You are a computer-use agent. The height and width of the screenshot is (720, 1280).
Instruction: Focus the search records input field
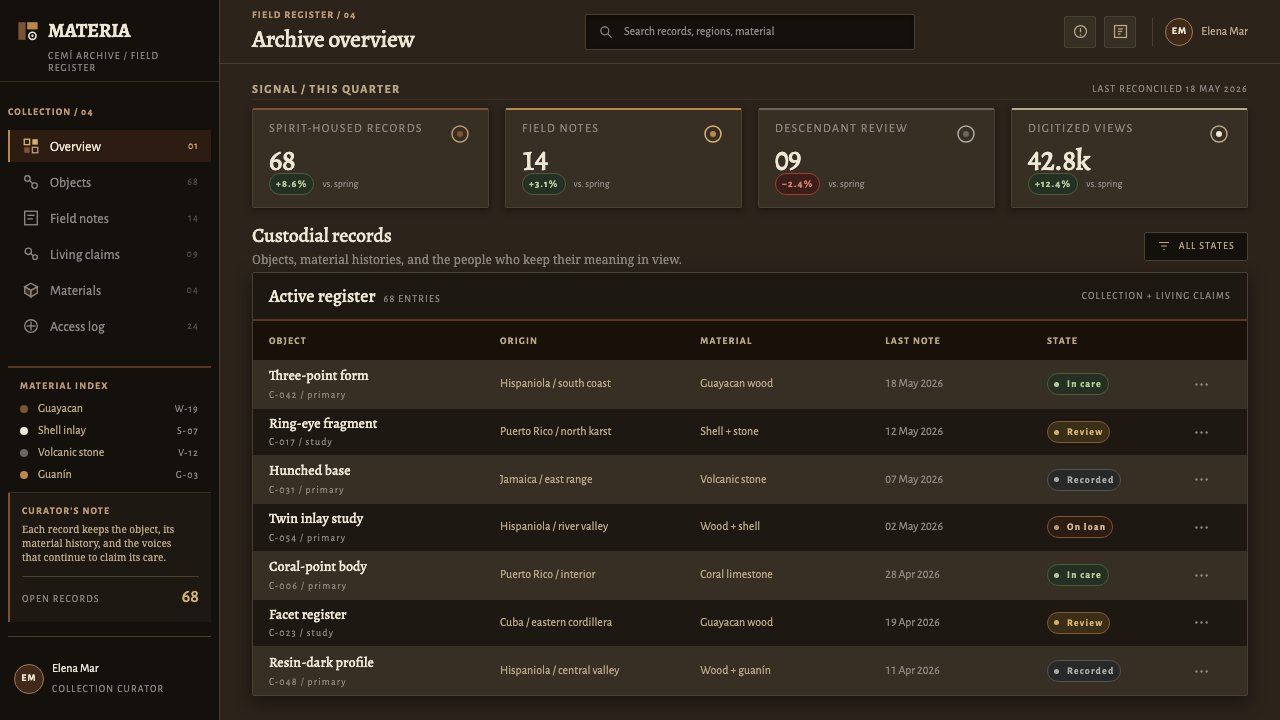click(x=750, y=32)
